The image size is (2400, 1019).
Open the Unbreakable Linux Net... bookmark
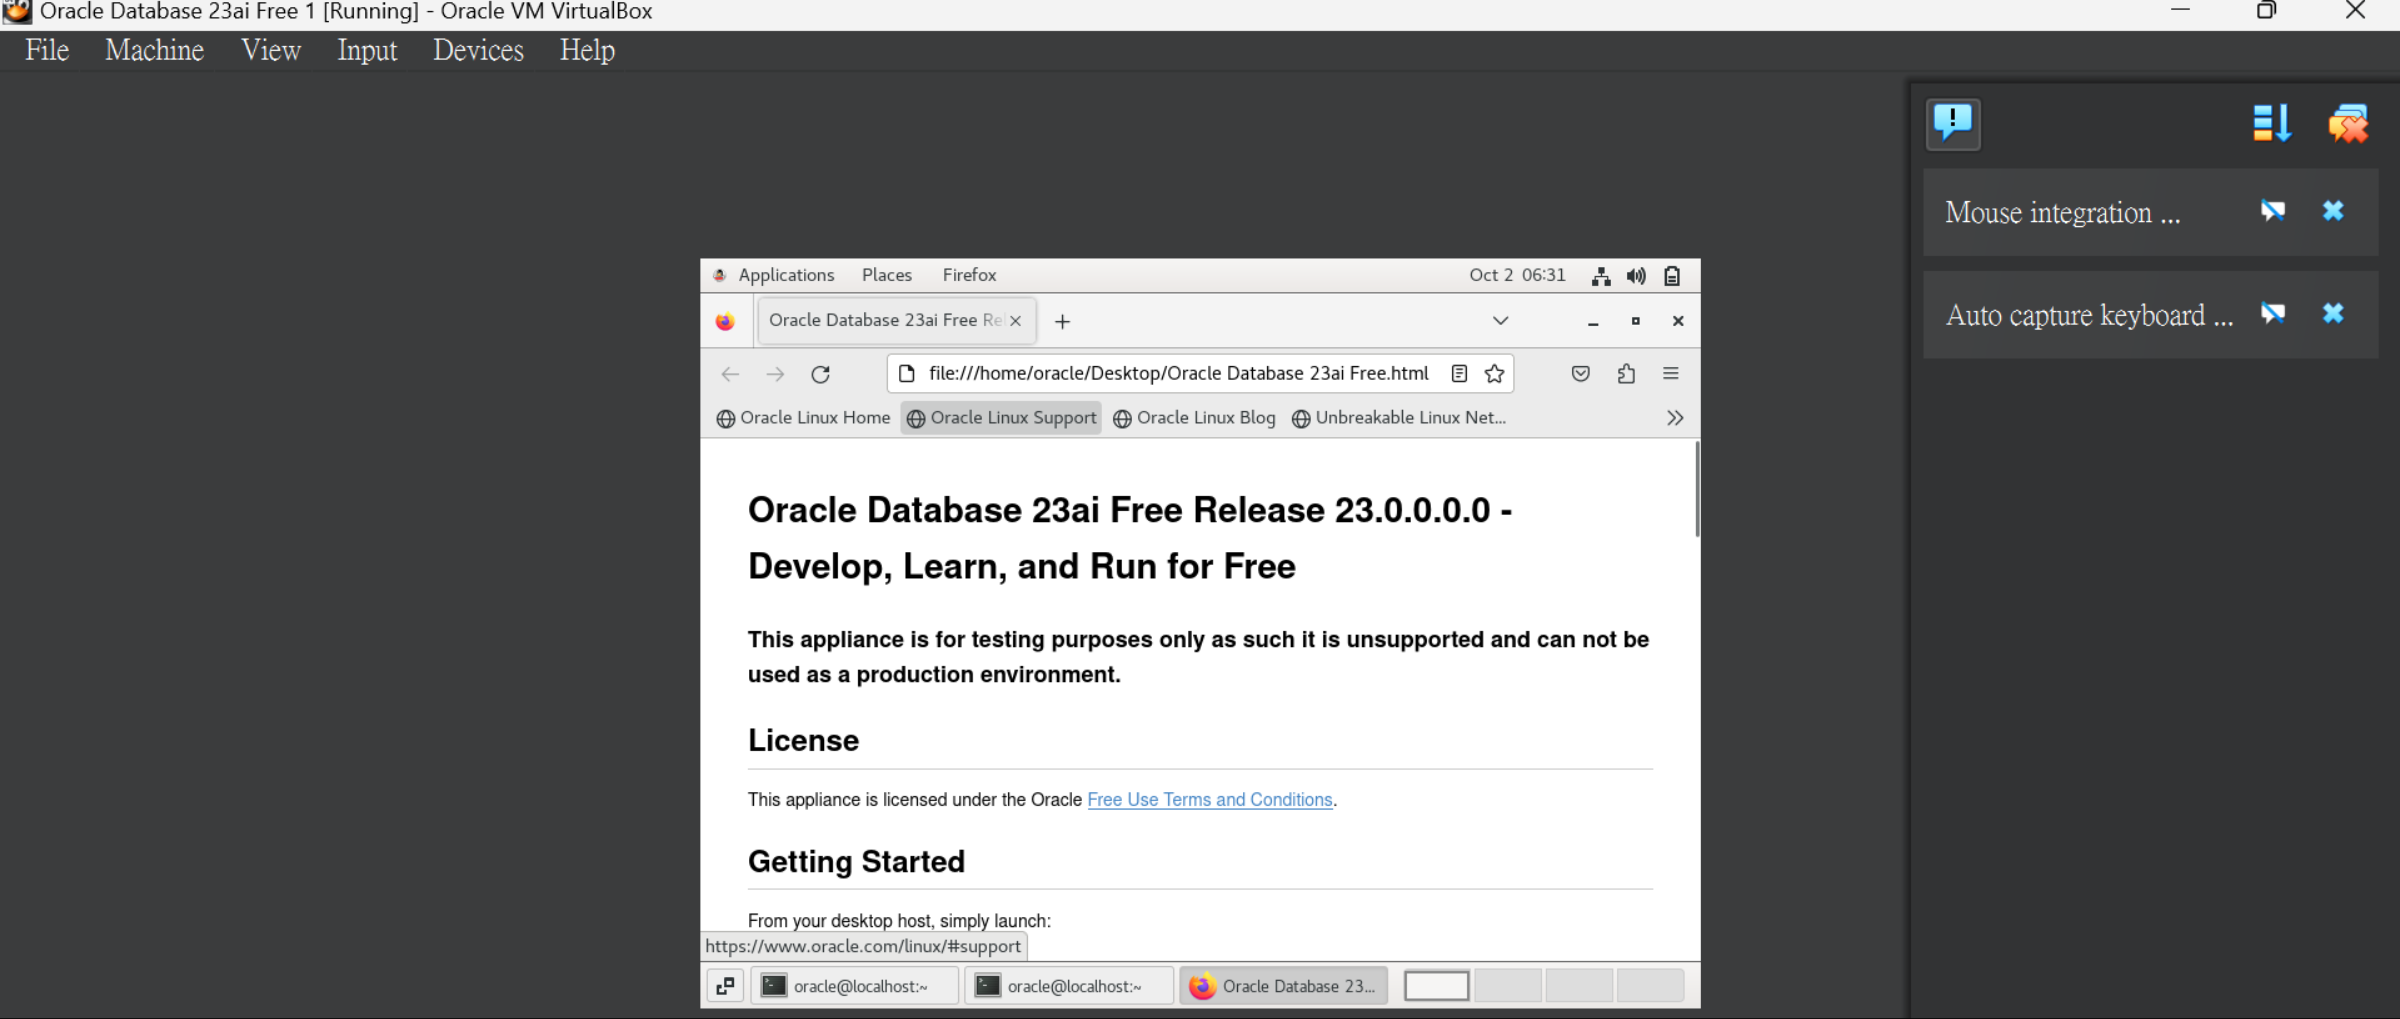click(1398, 418)
